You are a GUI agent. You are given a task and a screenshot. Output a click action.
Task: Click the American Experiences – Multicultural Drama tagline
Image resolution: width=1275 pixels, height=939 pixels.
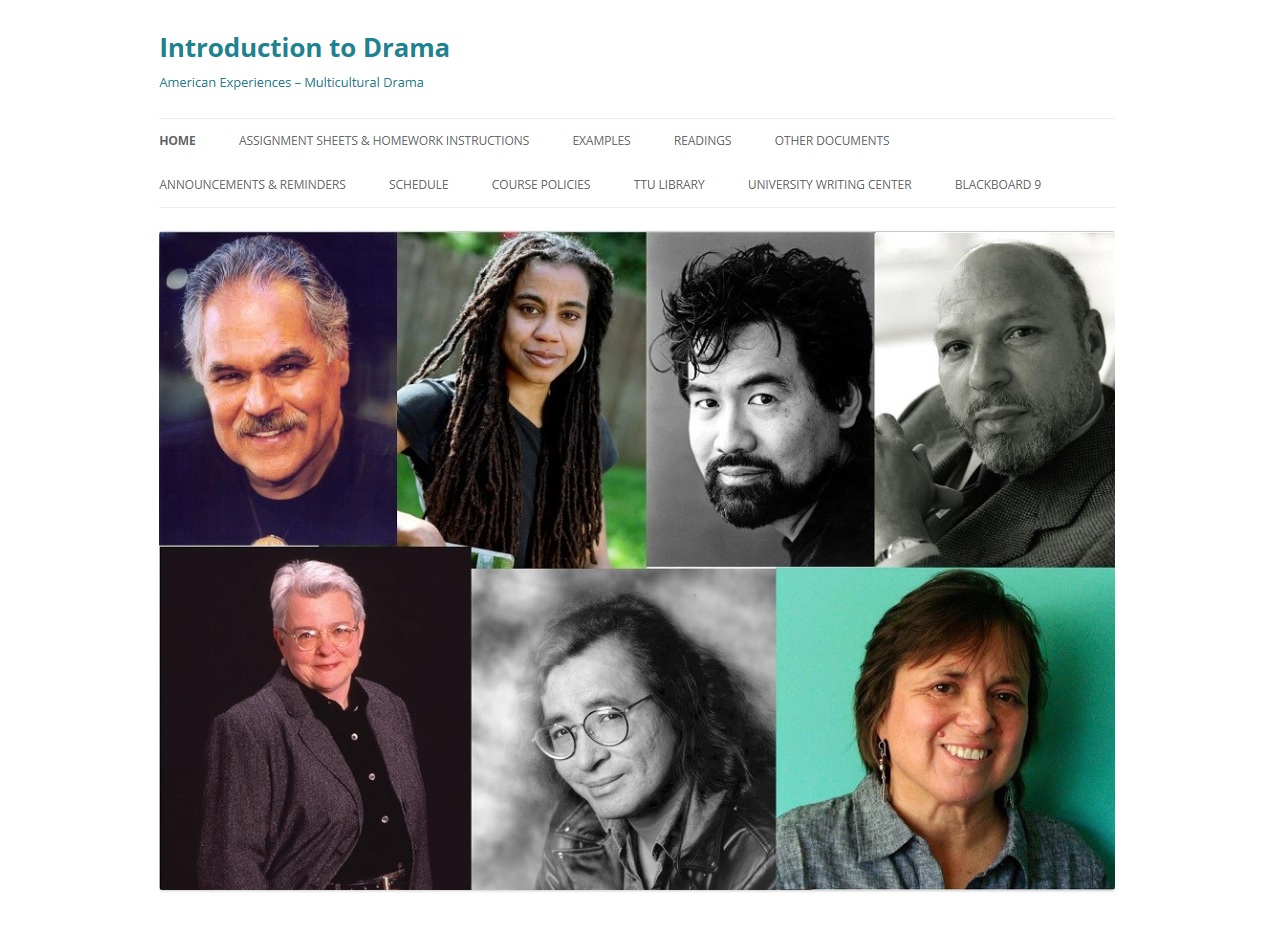click(x=291, y=83)
